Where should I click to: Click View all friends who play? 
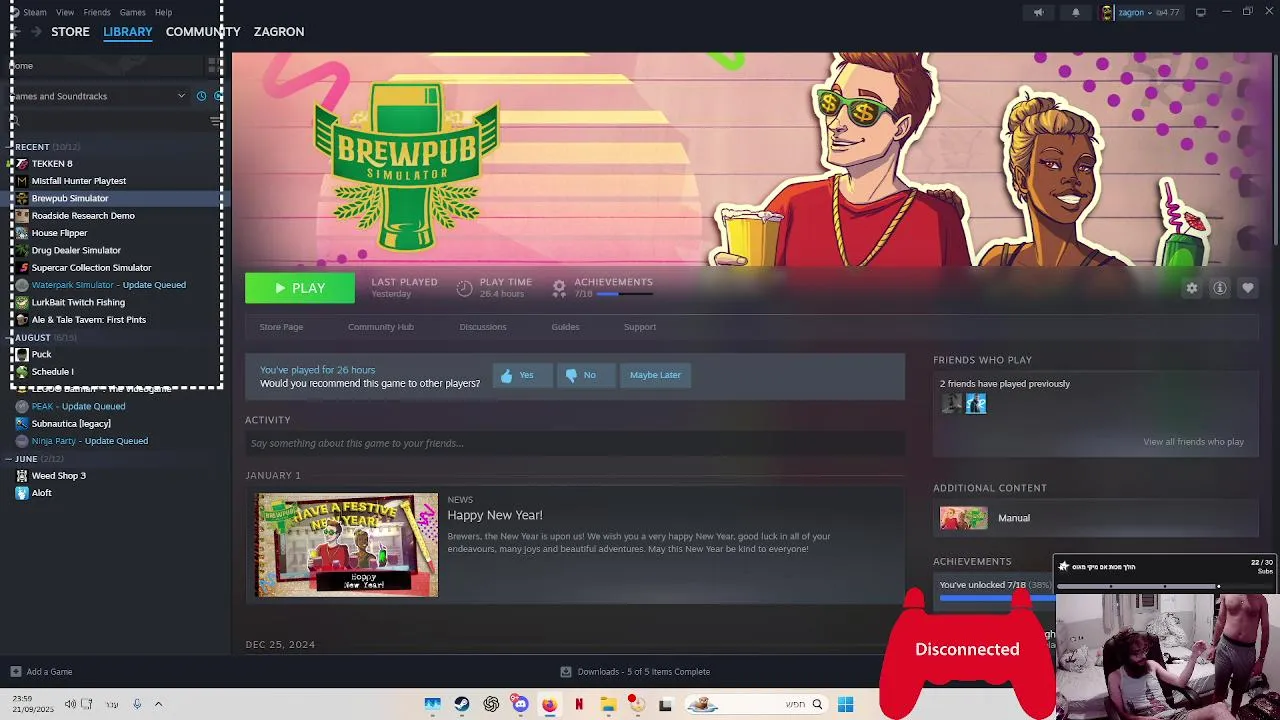pyautogui.click(x=1193, y=442)
